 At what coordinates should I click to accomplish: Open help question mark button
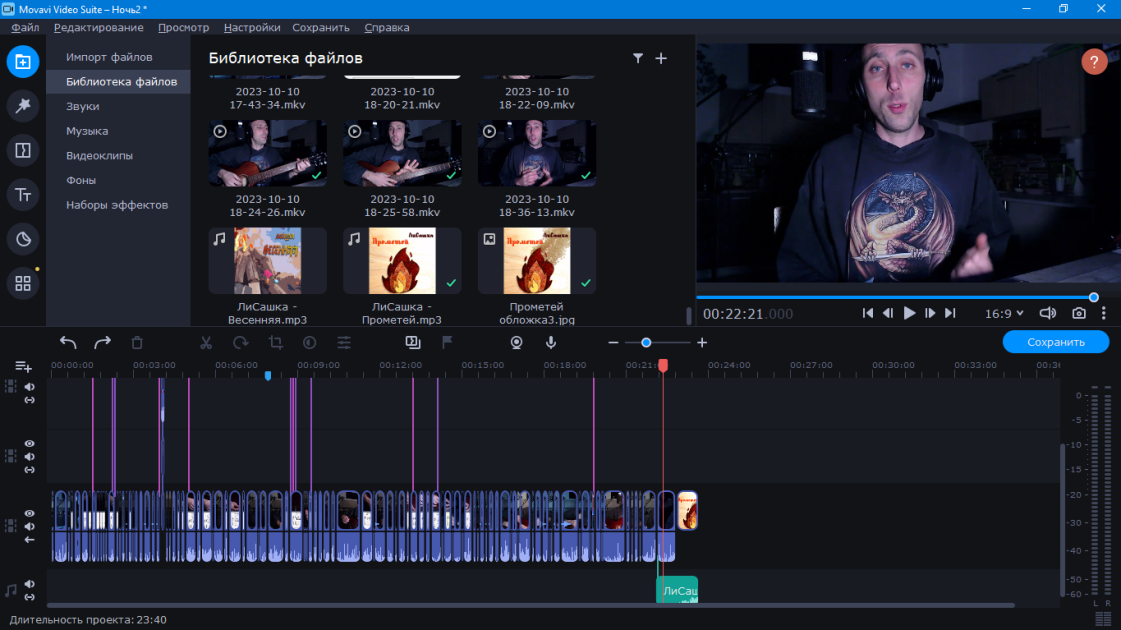tap(1094, 62)
